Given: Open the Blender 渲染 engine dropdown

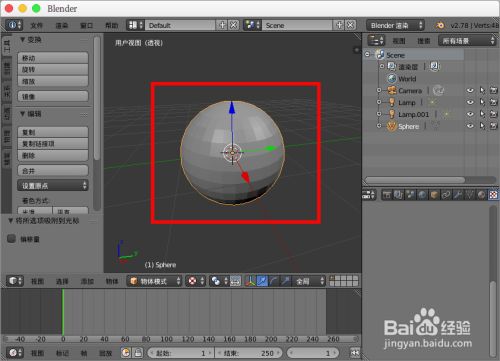Looking at the screenshot, I should 395,25.
